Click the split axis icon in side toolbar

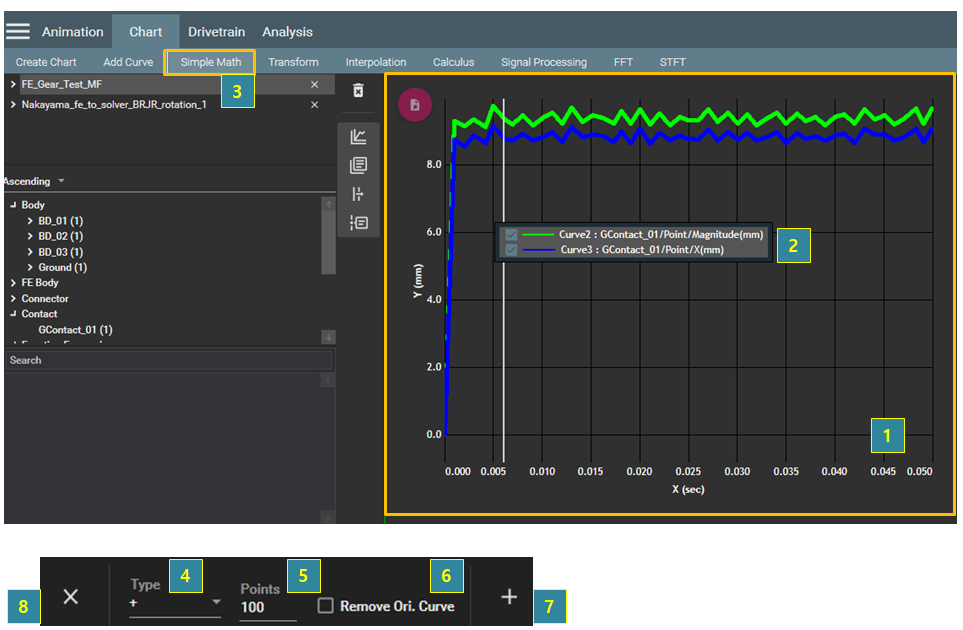coord(358,194)
